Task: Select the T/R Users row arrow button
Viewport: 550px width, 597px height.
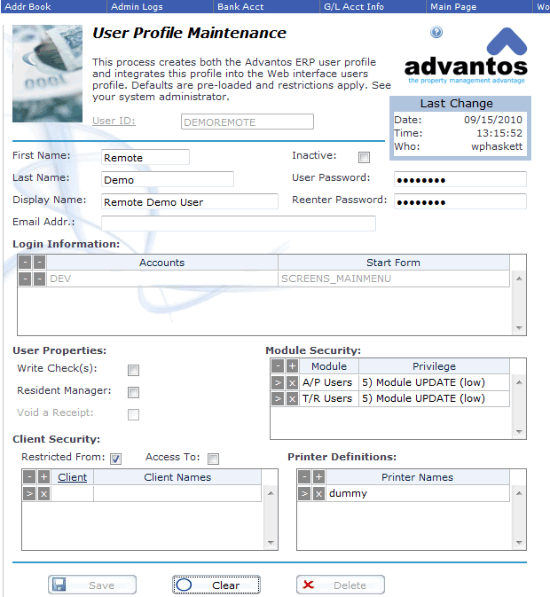Action: click(x=278, y=399)
